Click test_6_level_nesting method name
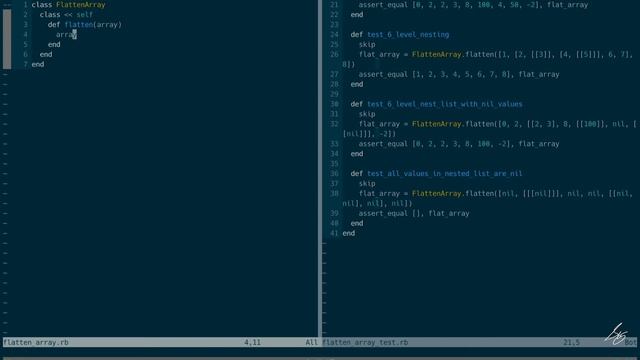 (x=408, y=35)
